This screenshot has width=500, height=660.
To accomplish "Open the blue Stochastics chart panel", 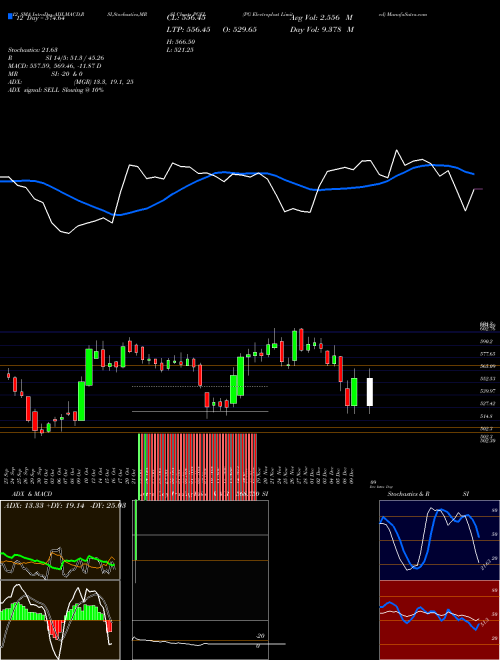I will (440, 540).
